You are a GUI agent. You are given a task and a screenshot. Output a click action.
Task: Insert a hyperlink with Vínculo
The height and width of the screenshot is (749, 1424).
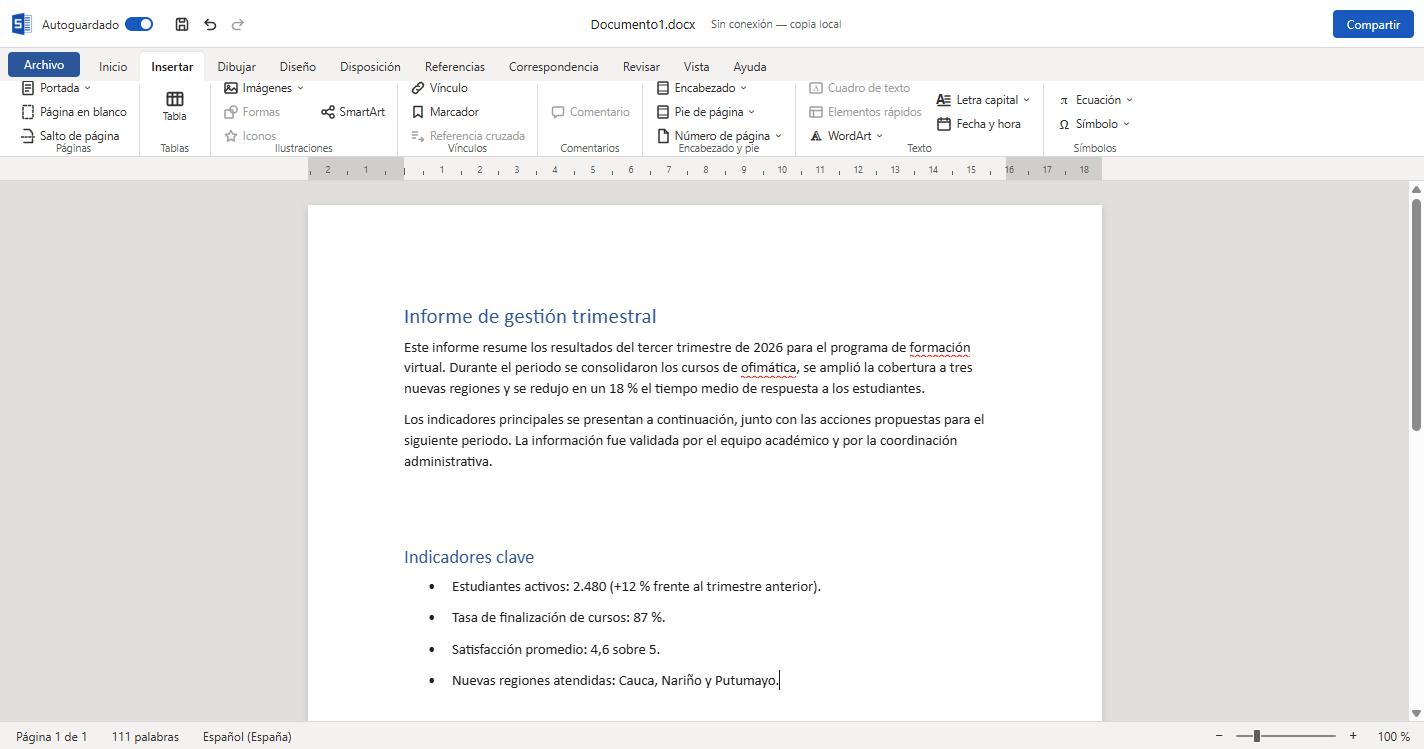(440, 88)
